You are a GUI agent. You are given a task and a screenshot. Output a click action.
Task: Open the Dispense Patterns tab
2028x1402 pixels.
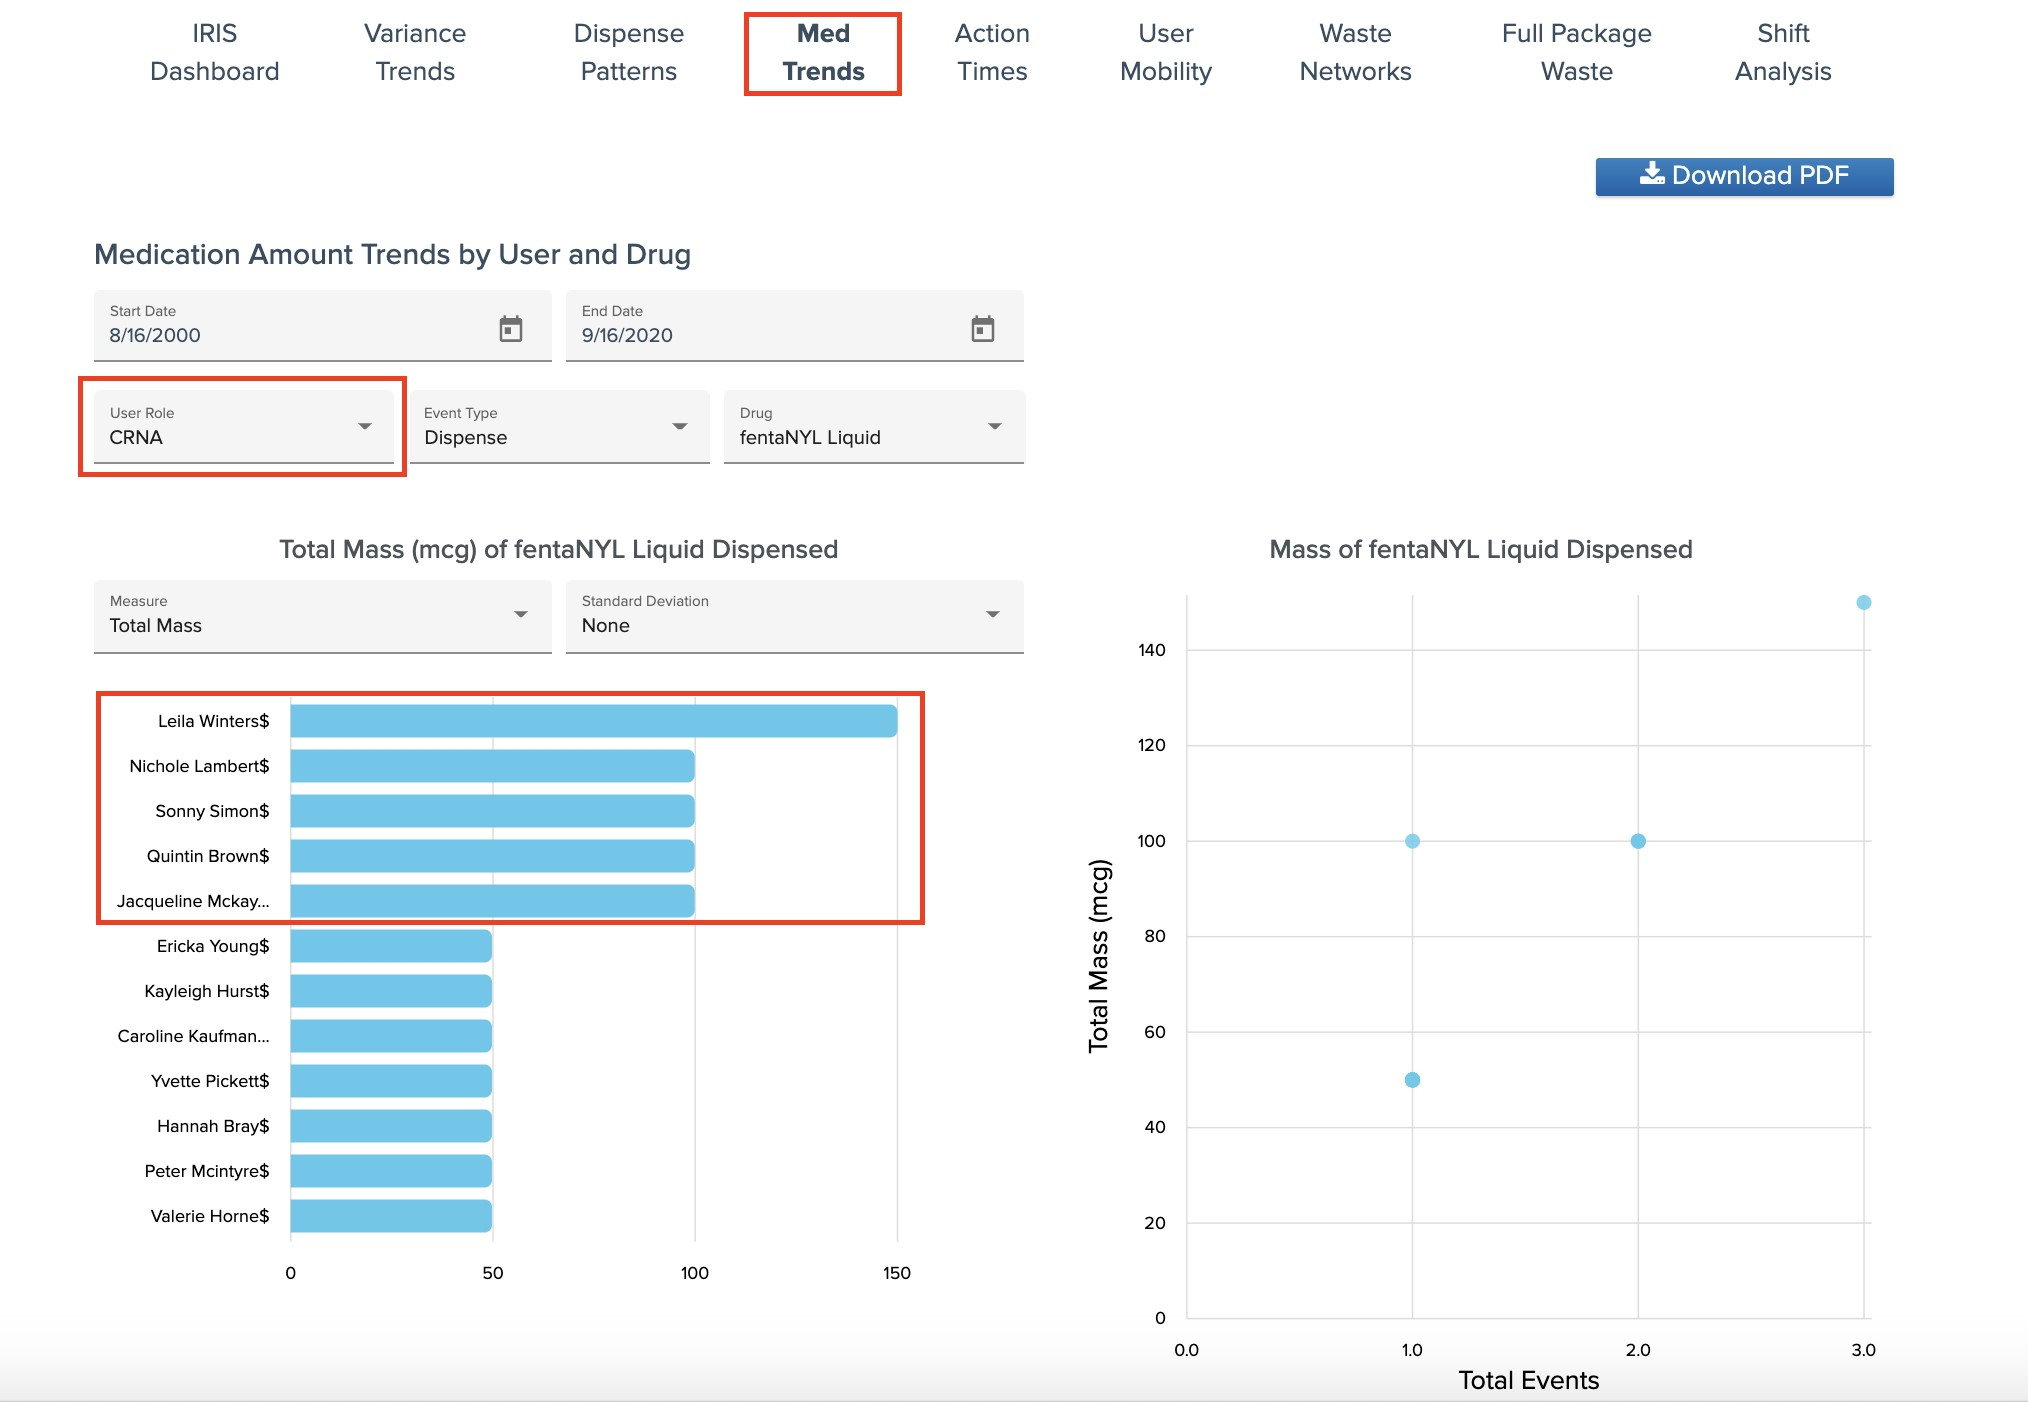tap(628, 53)
